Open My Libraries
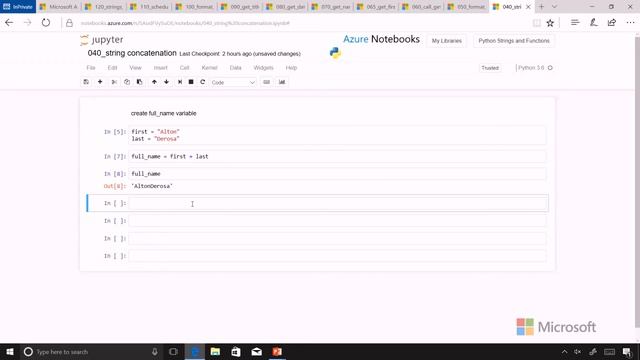Image resolution: width=640 pixels, height=360 pixels. tap(447, 41)
